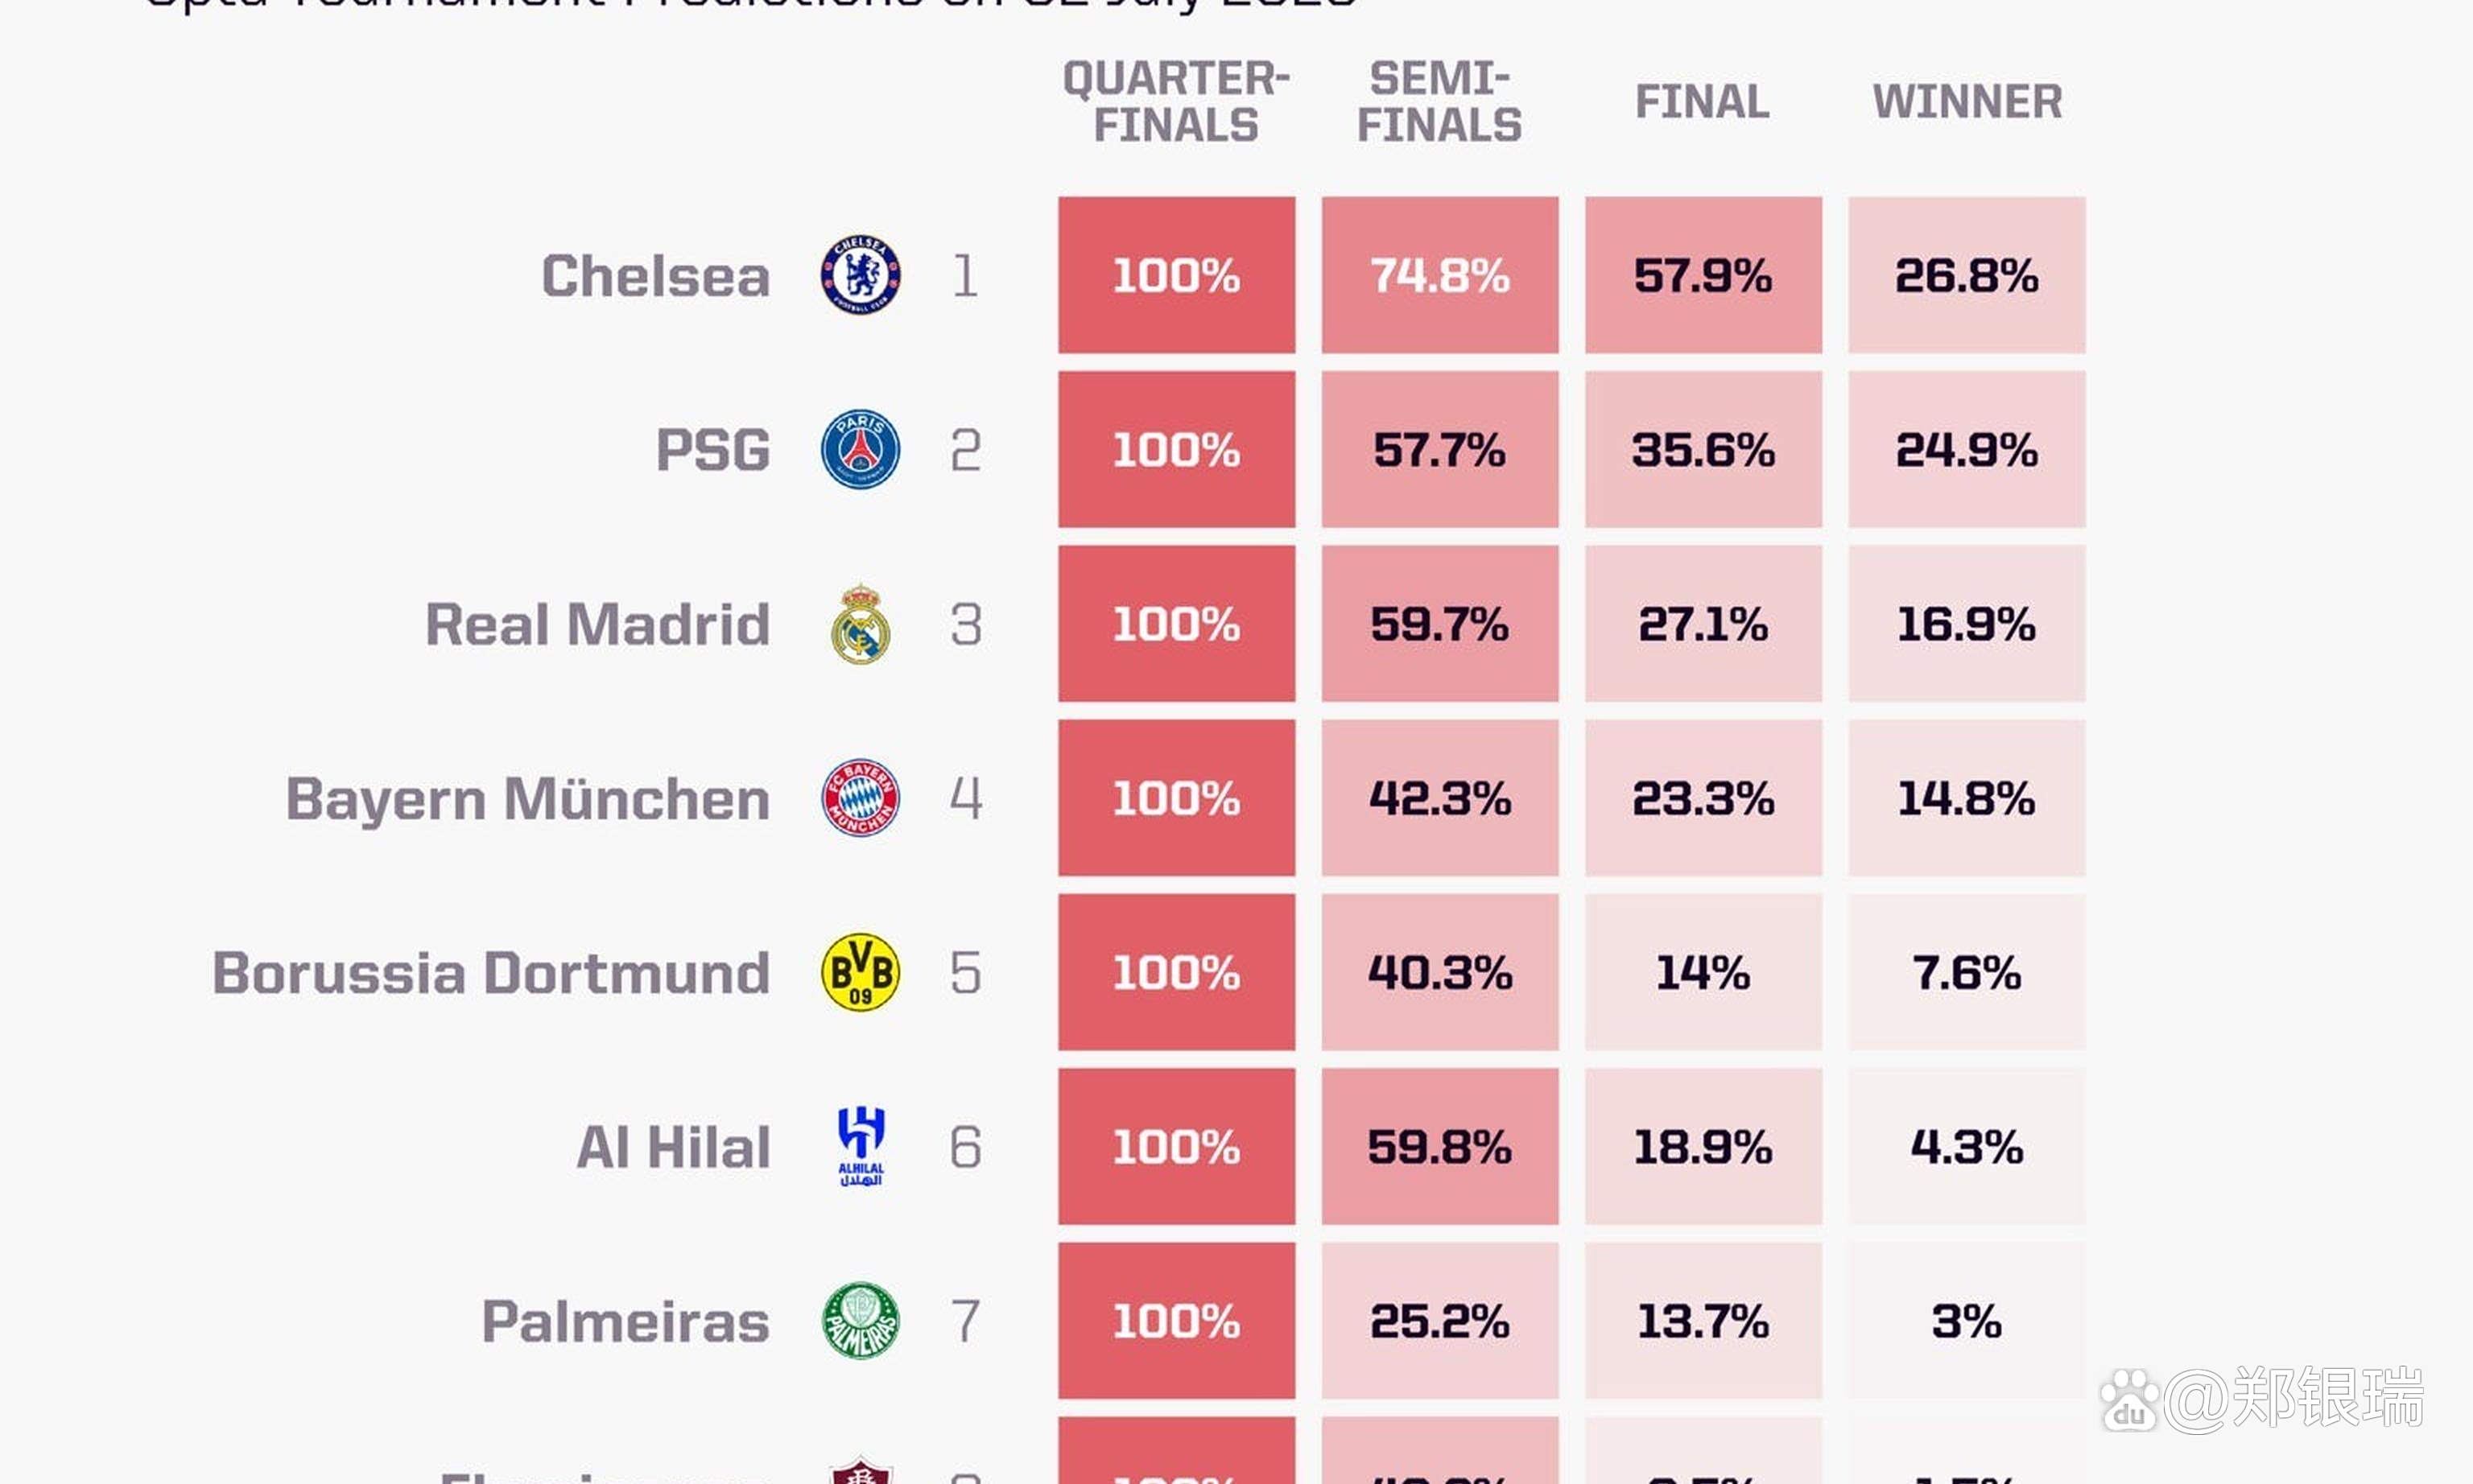Click the Real Madrid crest

coord(860,624)
